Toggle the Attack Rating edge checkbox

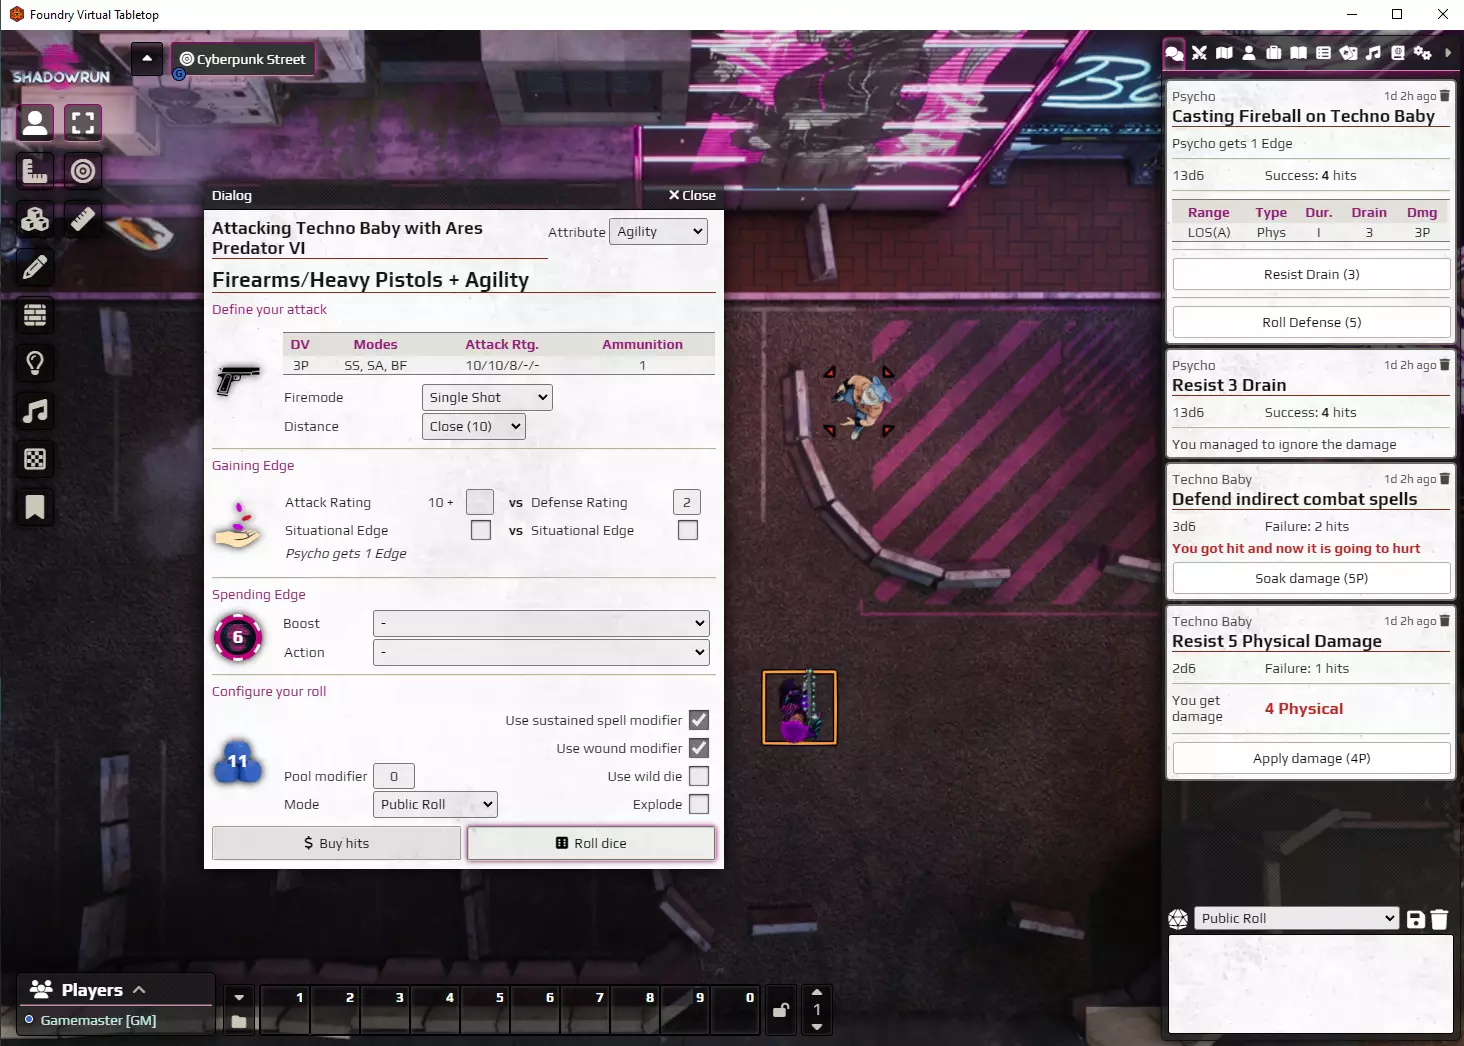coord(480,502)
